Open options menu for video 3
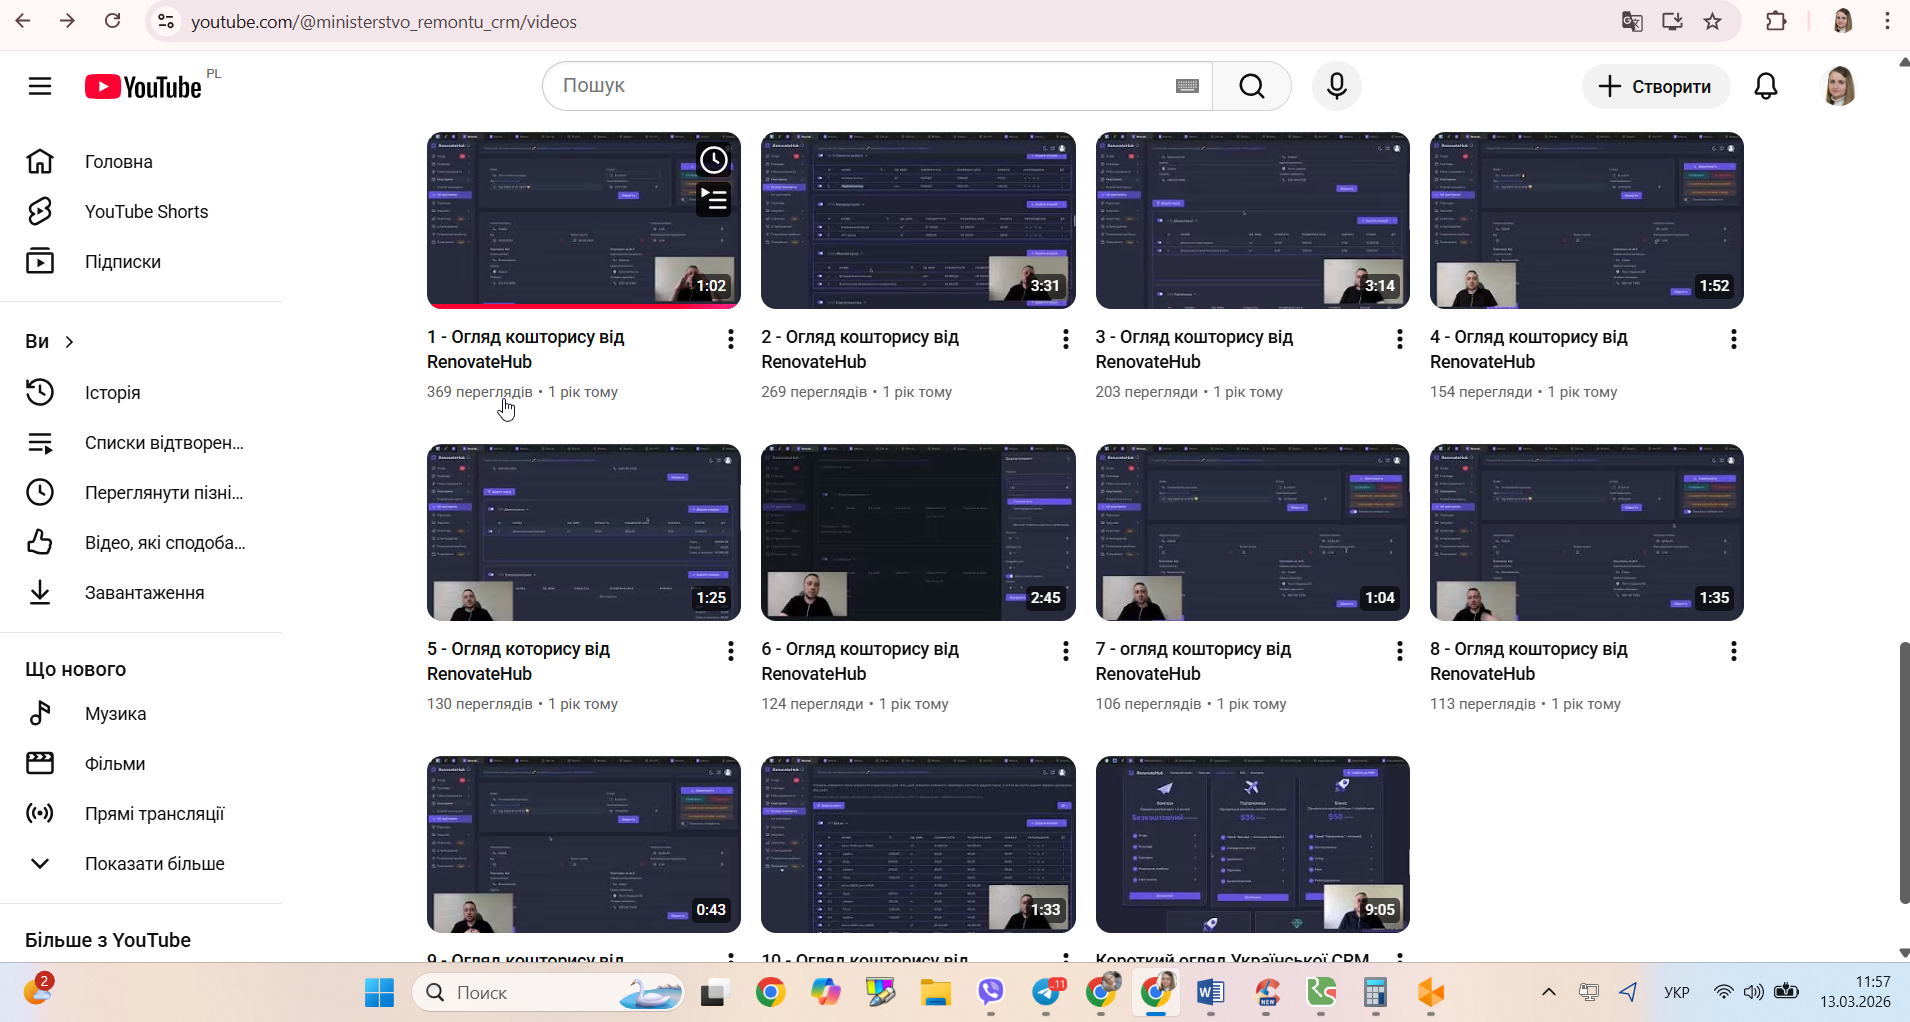The image size is (1910, 1022). pos(1399,339)
